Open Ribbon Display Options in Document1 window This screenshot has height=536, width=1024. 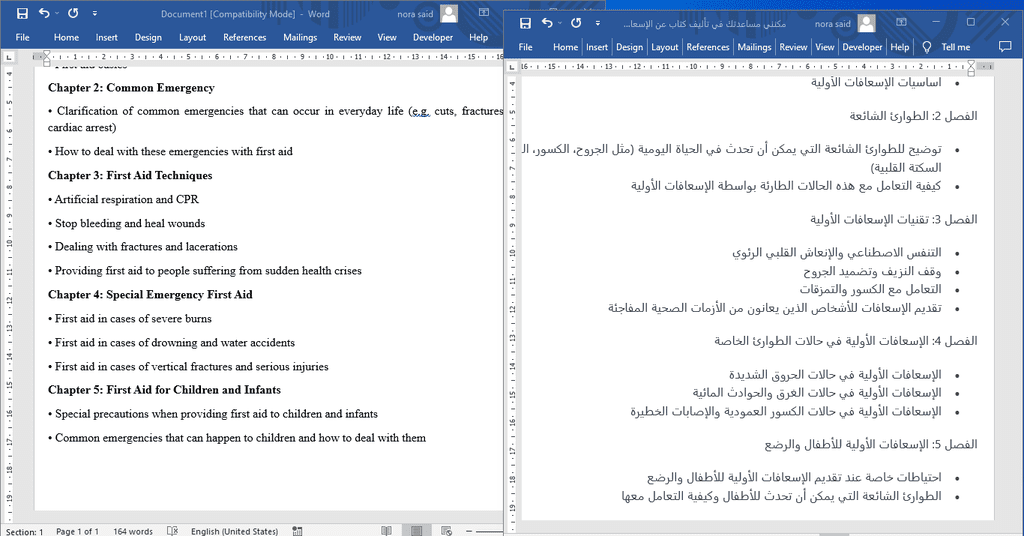click(484, 13)
